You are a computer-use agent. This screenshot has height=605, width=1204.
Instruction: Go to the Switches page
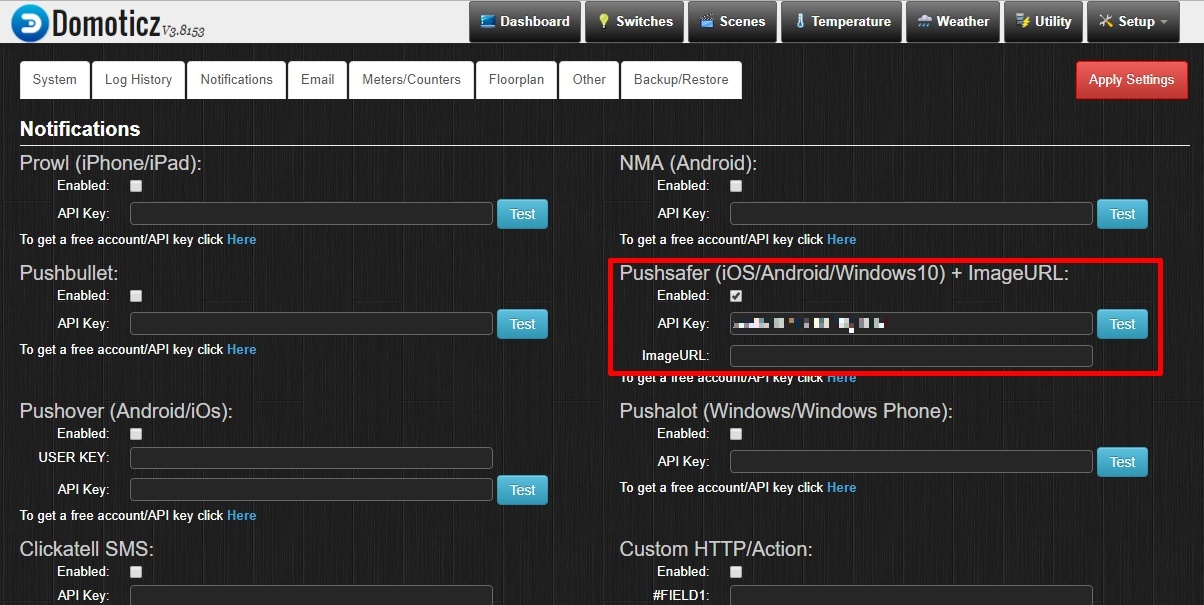(634, 22)
